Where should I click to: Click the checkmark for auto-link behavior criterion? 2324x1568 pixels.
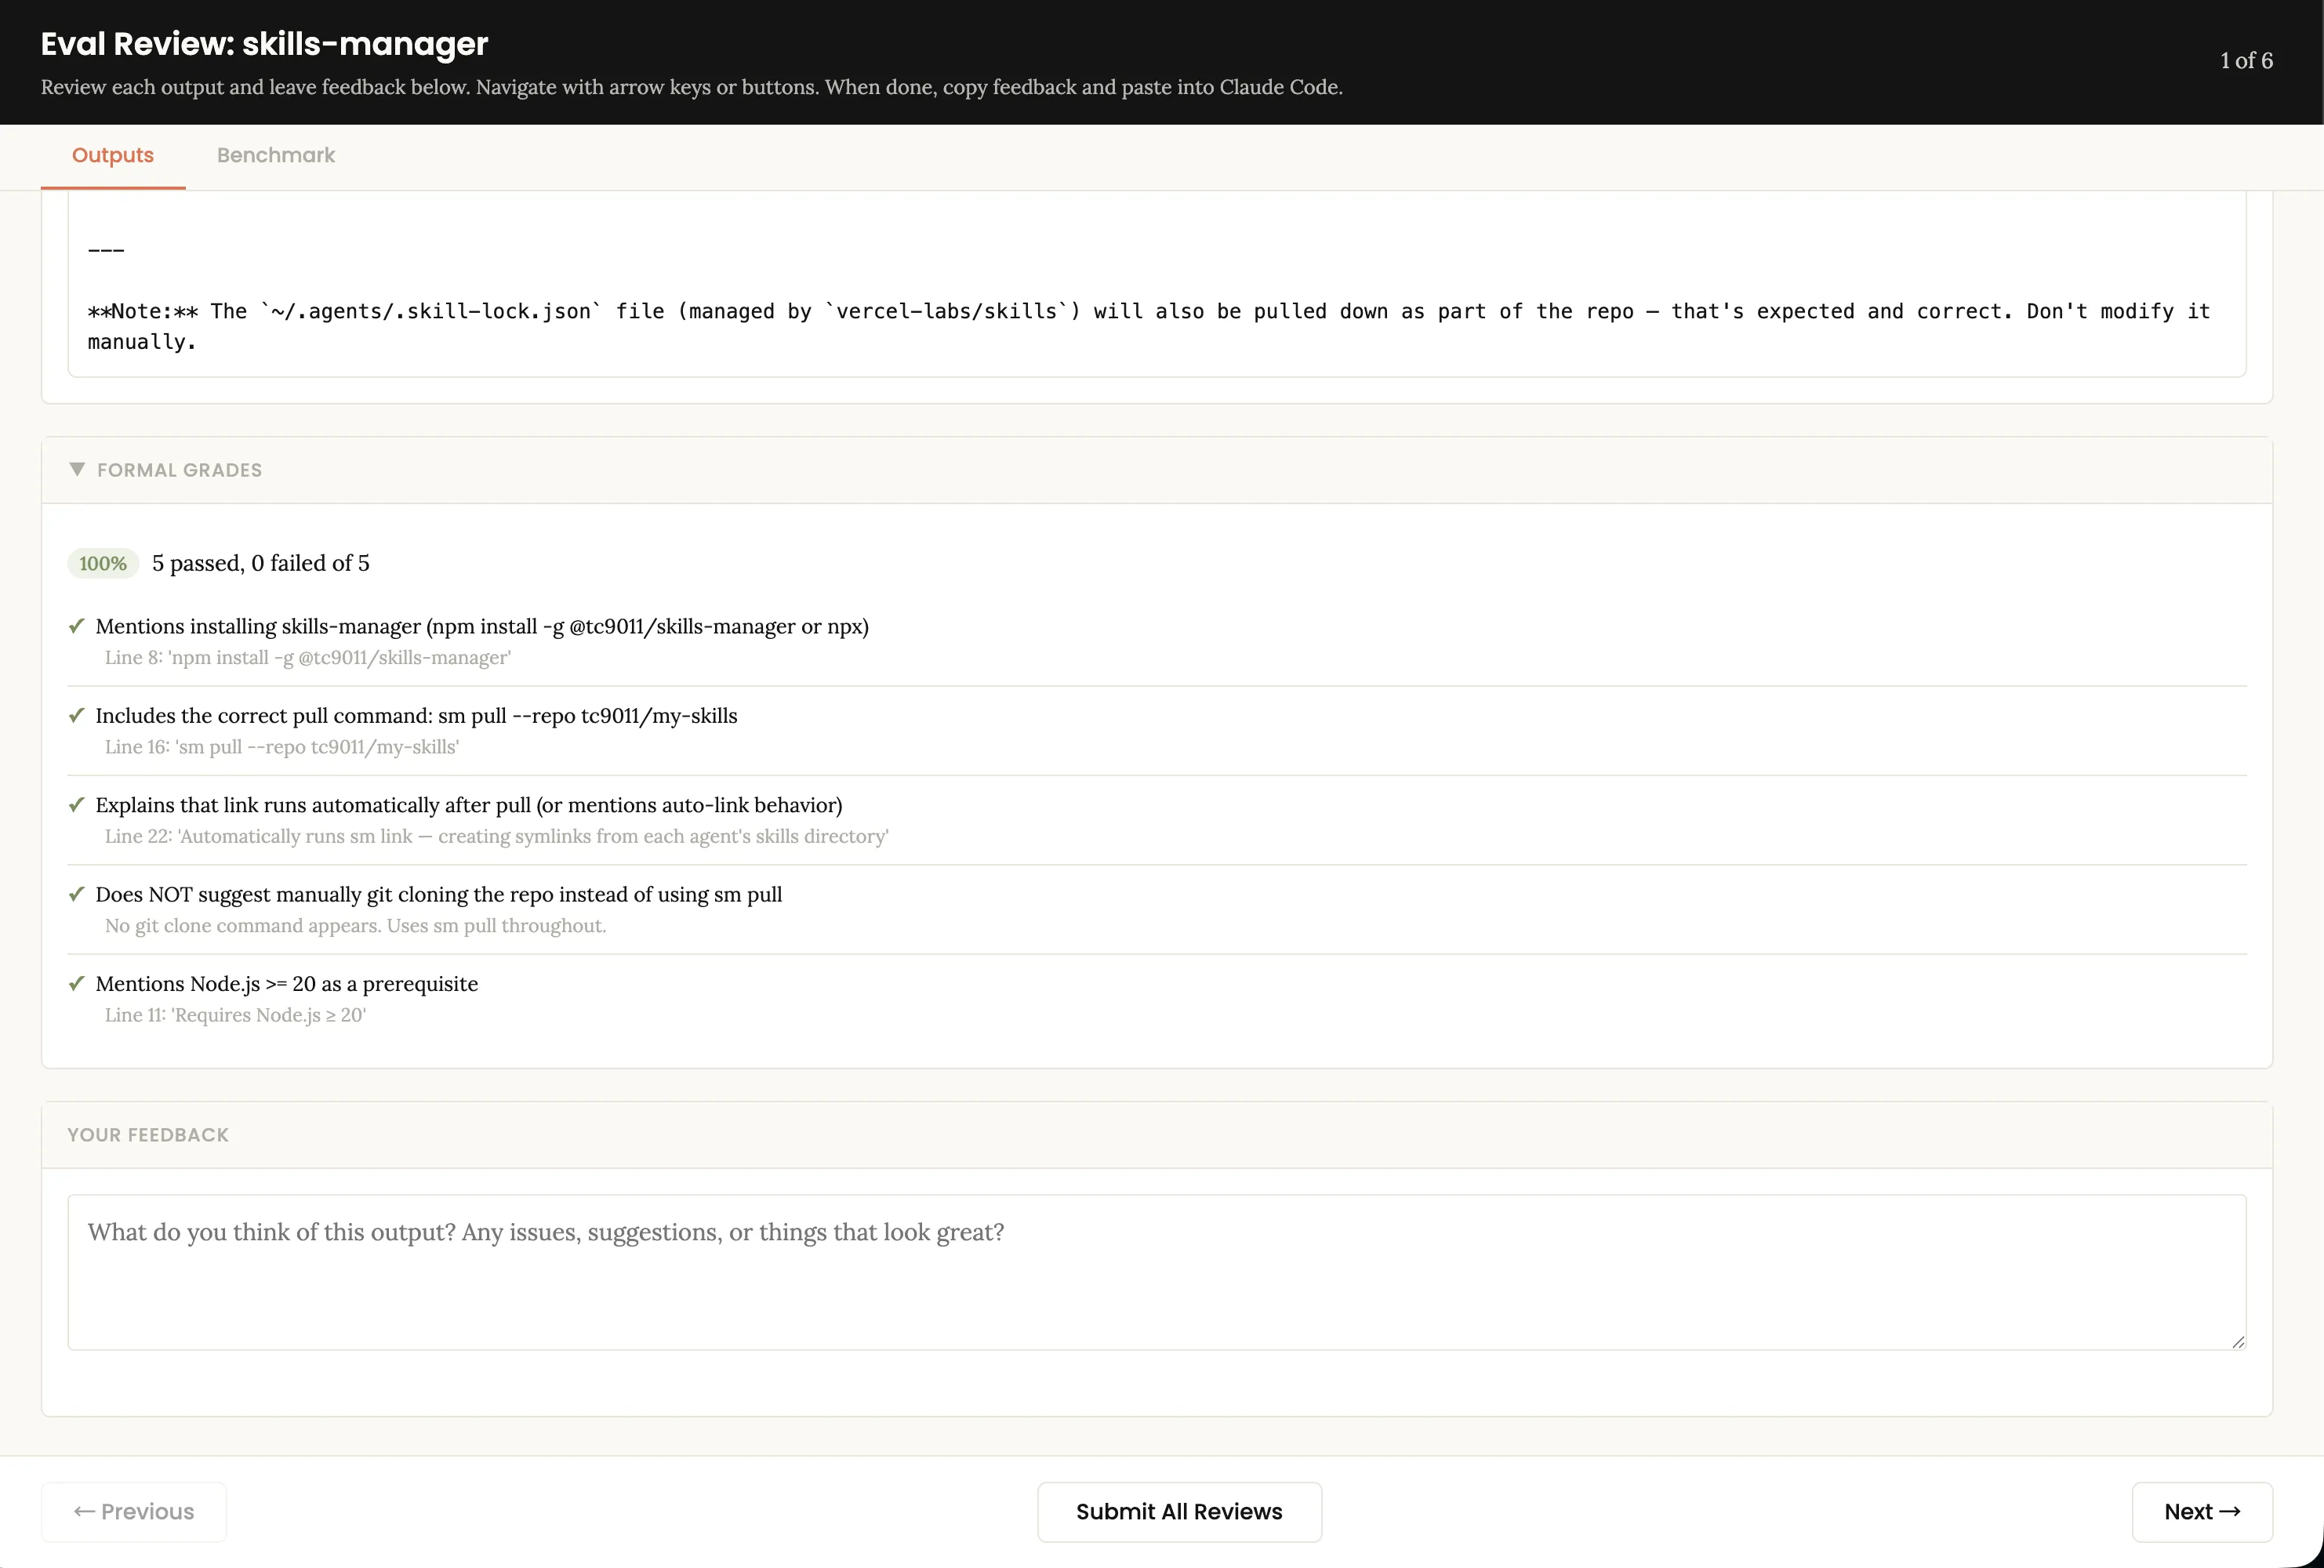coord(77,804)
